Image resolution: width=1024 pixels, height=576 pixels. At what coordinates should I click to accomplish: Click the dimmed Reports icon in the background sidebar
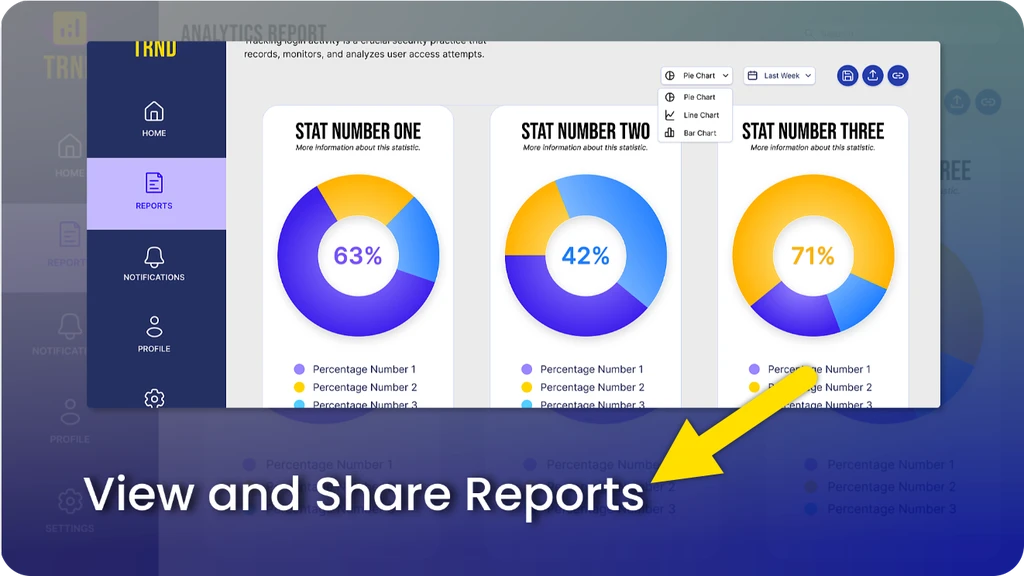point(69,234)
